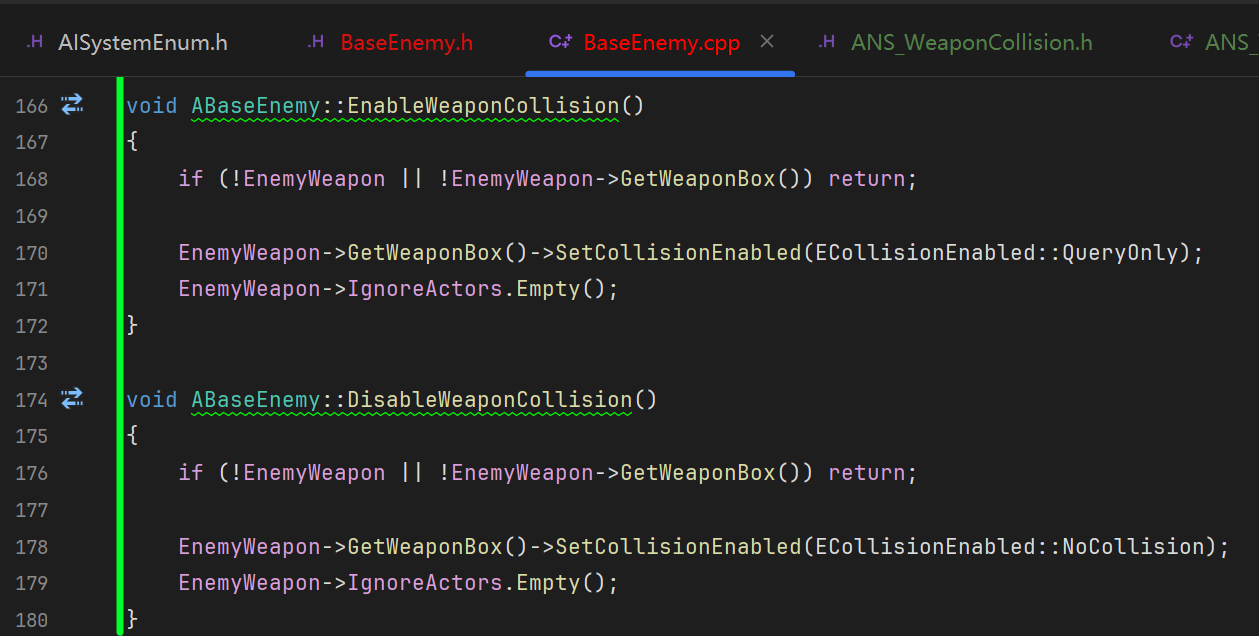Click the return keyword on line 168

[866, 178]
